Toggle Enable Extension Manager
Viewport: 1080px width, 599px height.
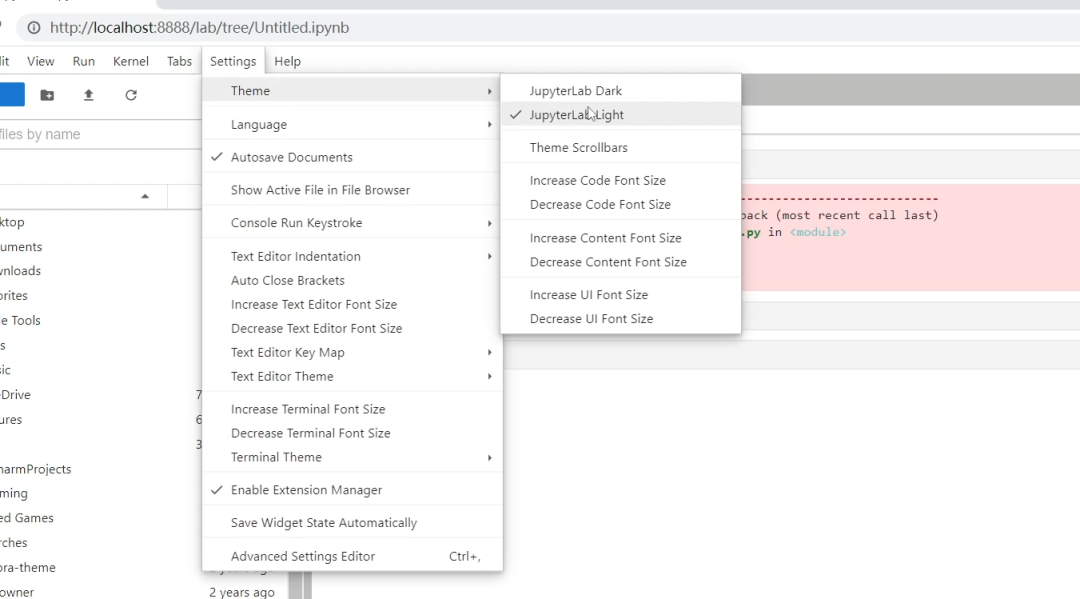tap(352, 490)
